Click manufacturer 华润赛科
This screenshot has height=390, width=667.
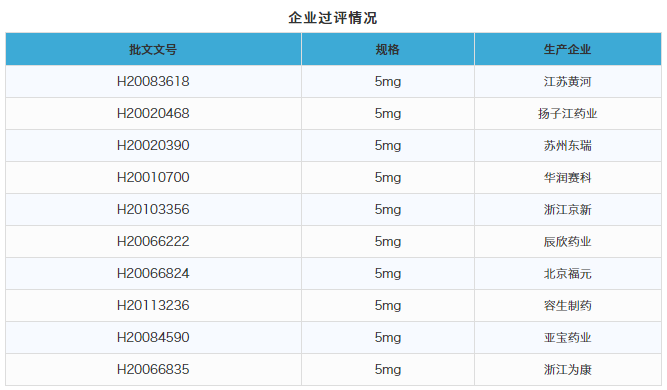tap(567, 178)
